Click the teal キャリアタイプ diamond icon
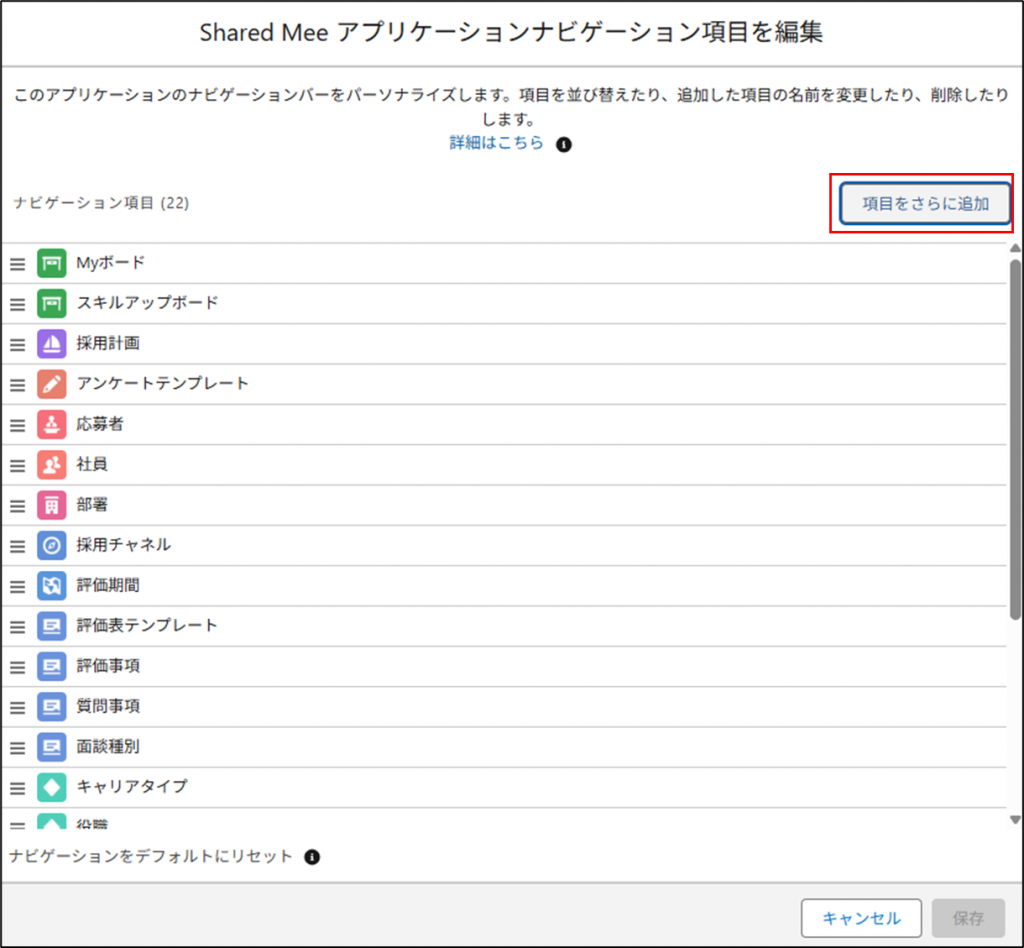The height and width of the screenshot is (948, 1024). (51, 787)
